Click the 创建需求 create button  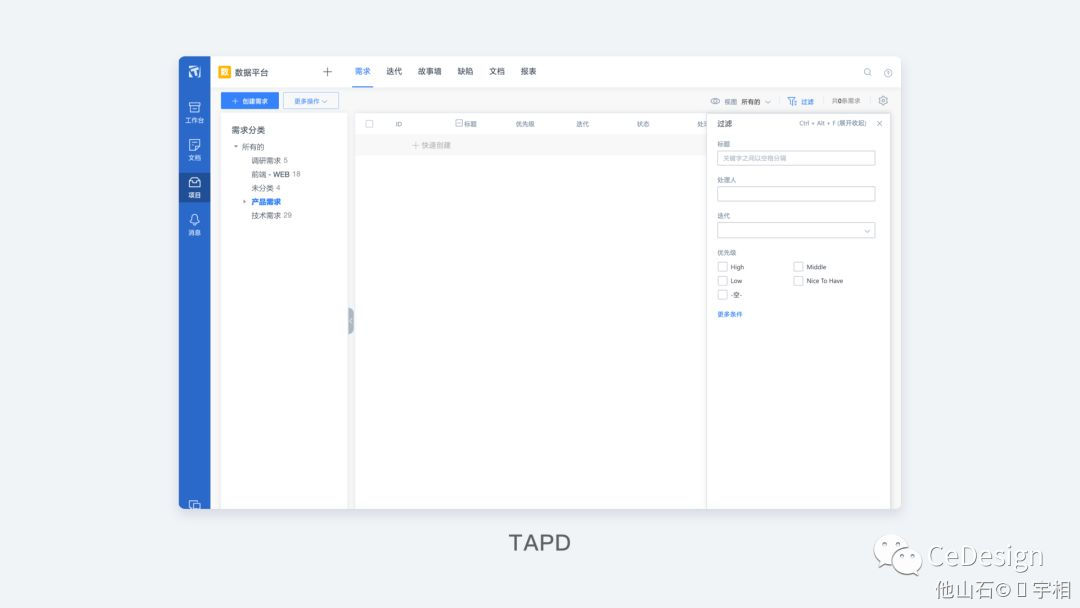[250, 101]
